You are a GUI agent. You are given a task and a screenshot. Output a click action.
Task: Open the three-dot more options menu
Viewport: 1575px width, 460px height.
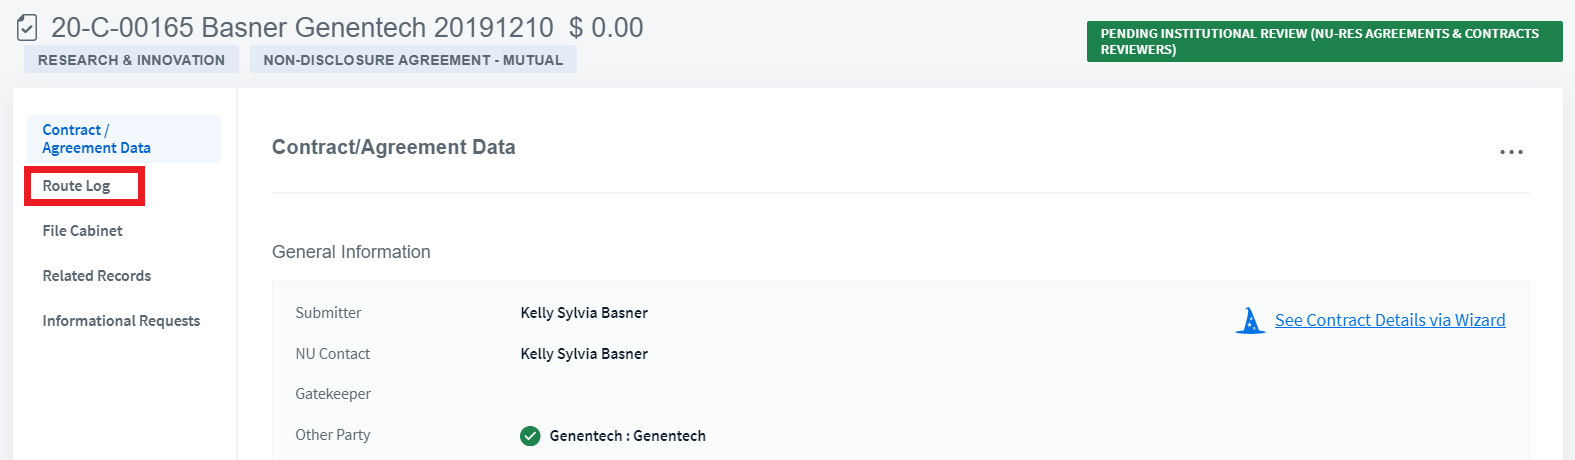click(x=1511, y=152)
